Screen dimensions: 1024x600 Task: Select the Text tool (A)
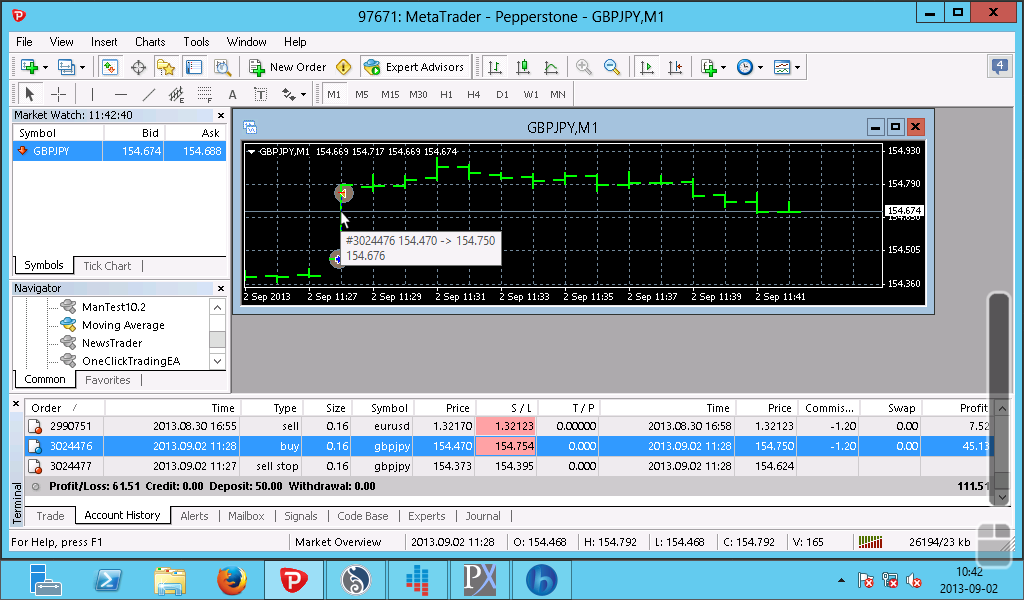[232, 95]
